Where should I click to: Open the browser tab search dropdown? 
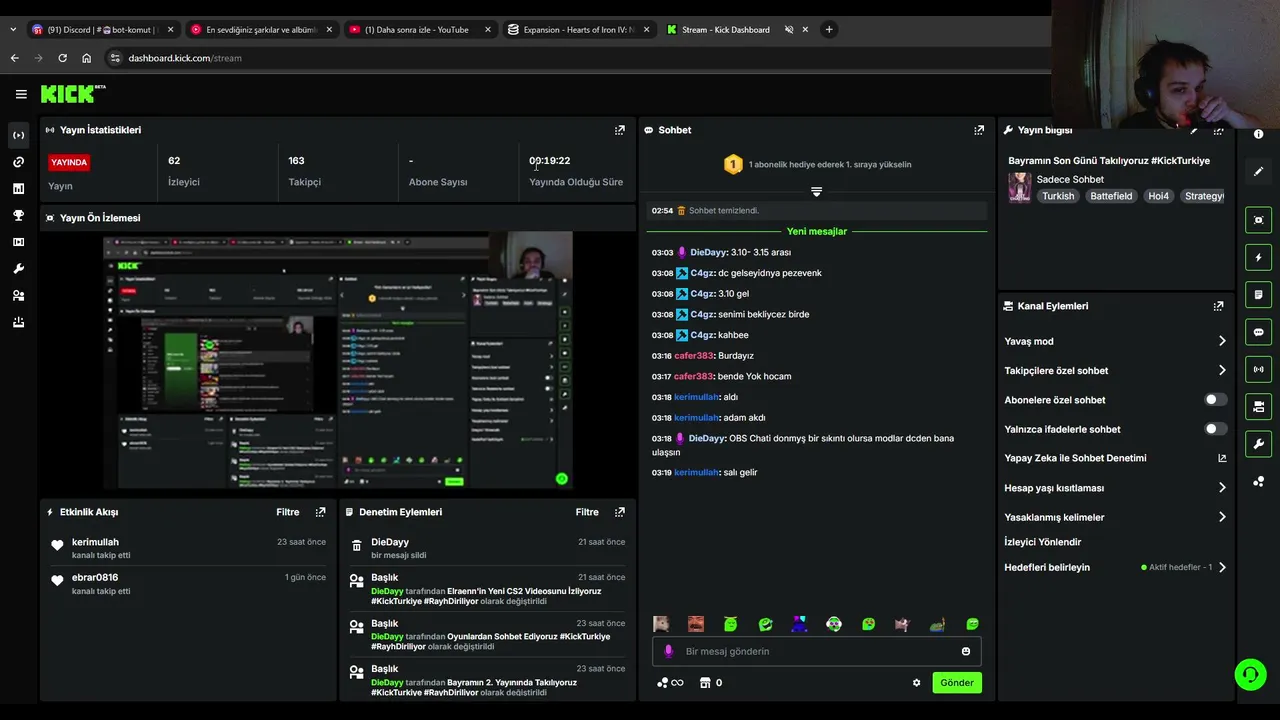tap(12, 30)
